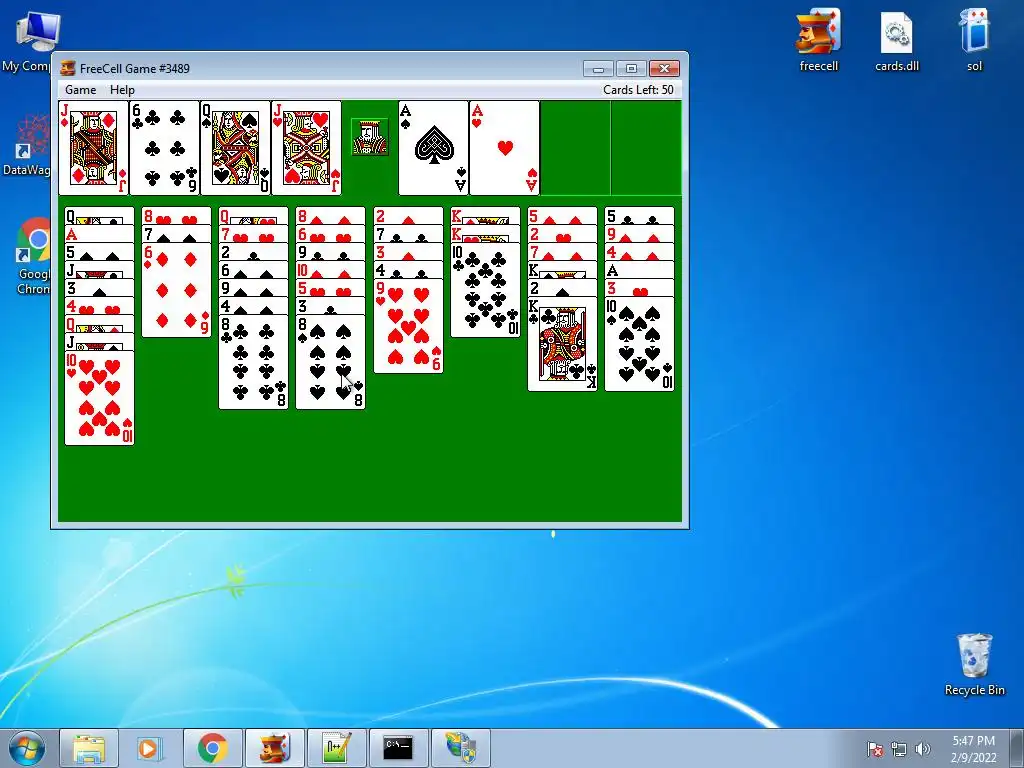Click the network tray icon
Viewport: 1024px width, 768px height.
[899, 749]
